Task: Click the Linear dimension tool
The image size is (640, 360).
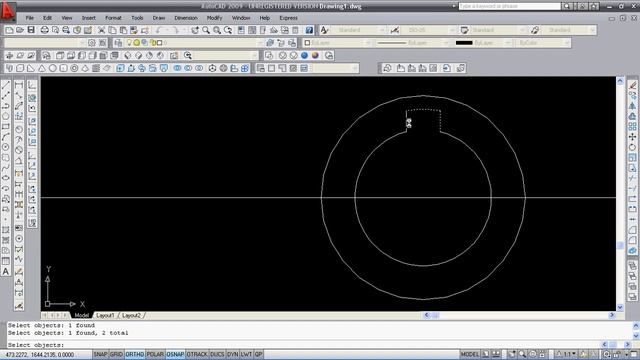Action: 19,85
